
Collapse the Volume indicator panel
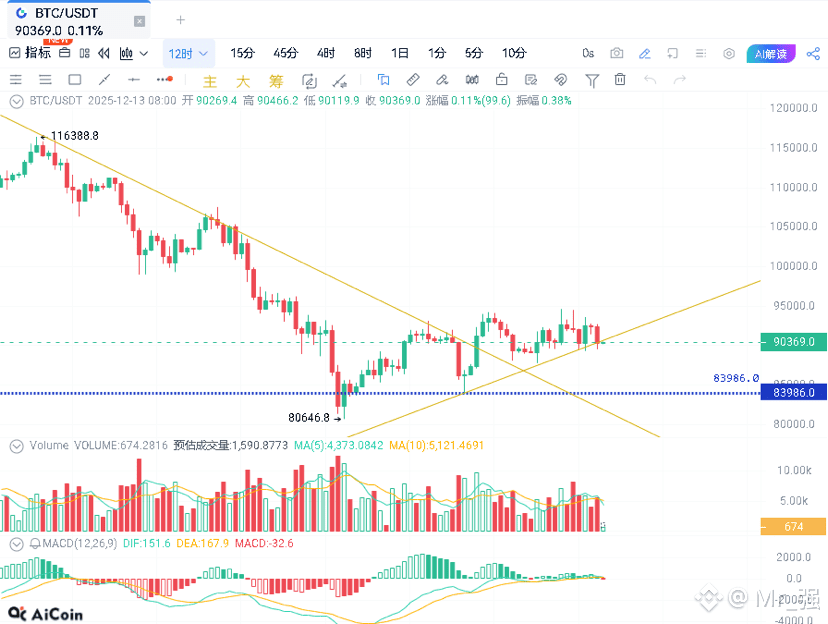point(17,445)
